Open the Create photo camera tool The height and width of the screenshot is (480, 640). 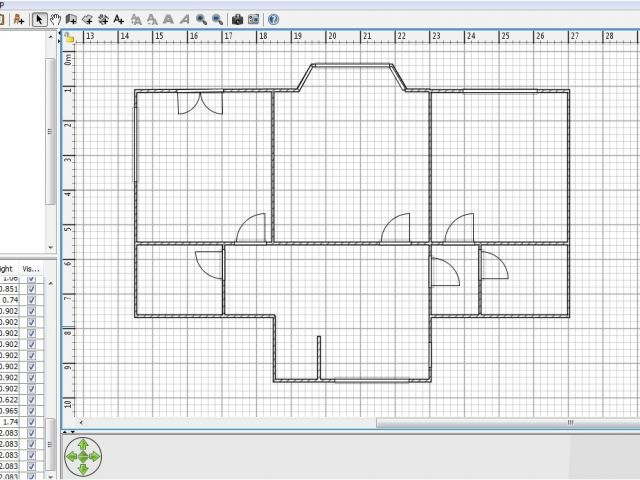237,19
